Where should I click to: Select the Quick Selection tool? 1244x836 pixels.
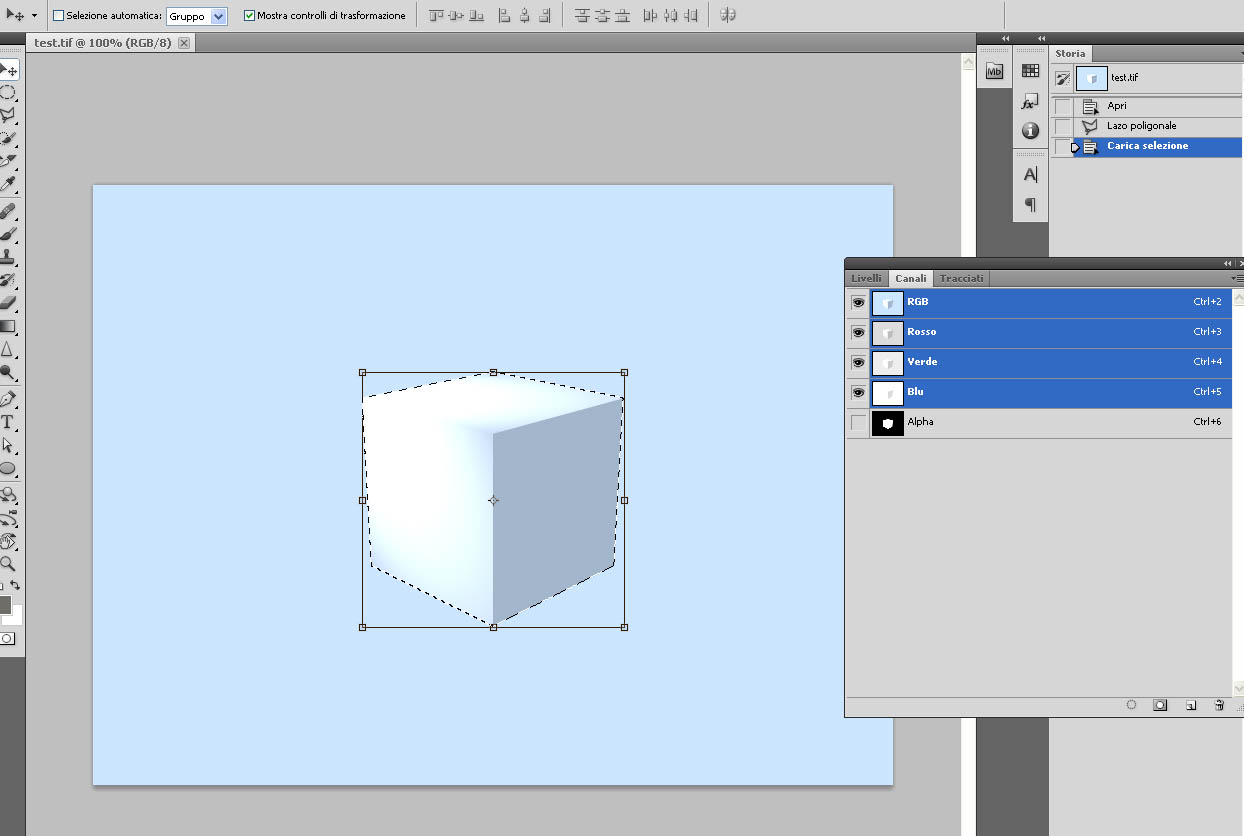[x=8, y=138]
